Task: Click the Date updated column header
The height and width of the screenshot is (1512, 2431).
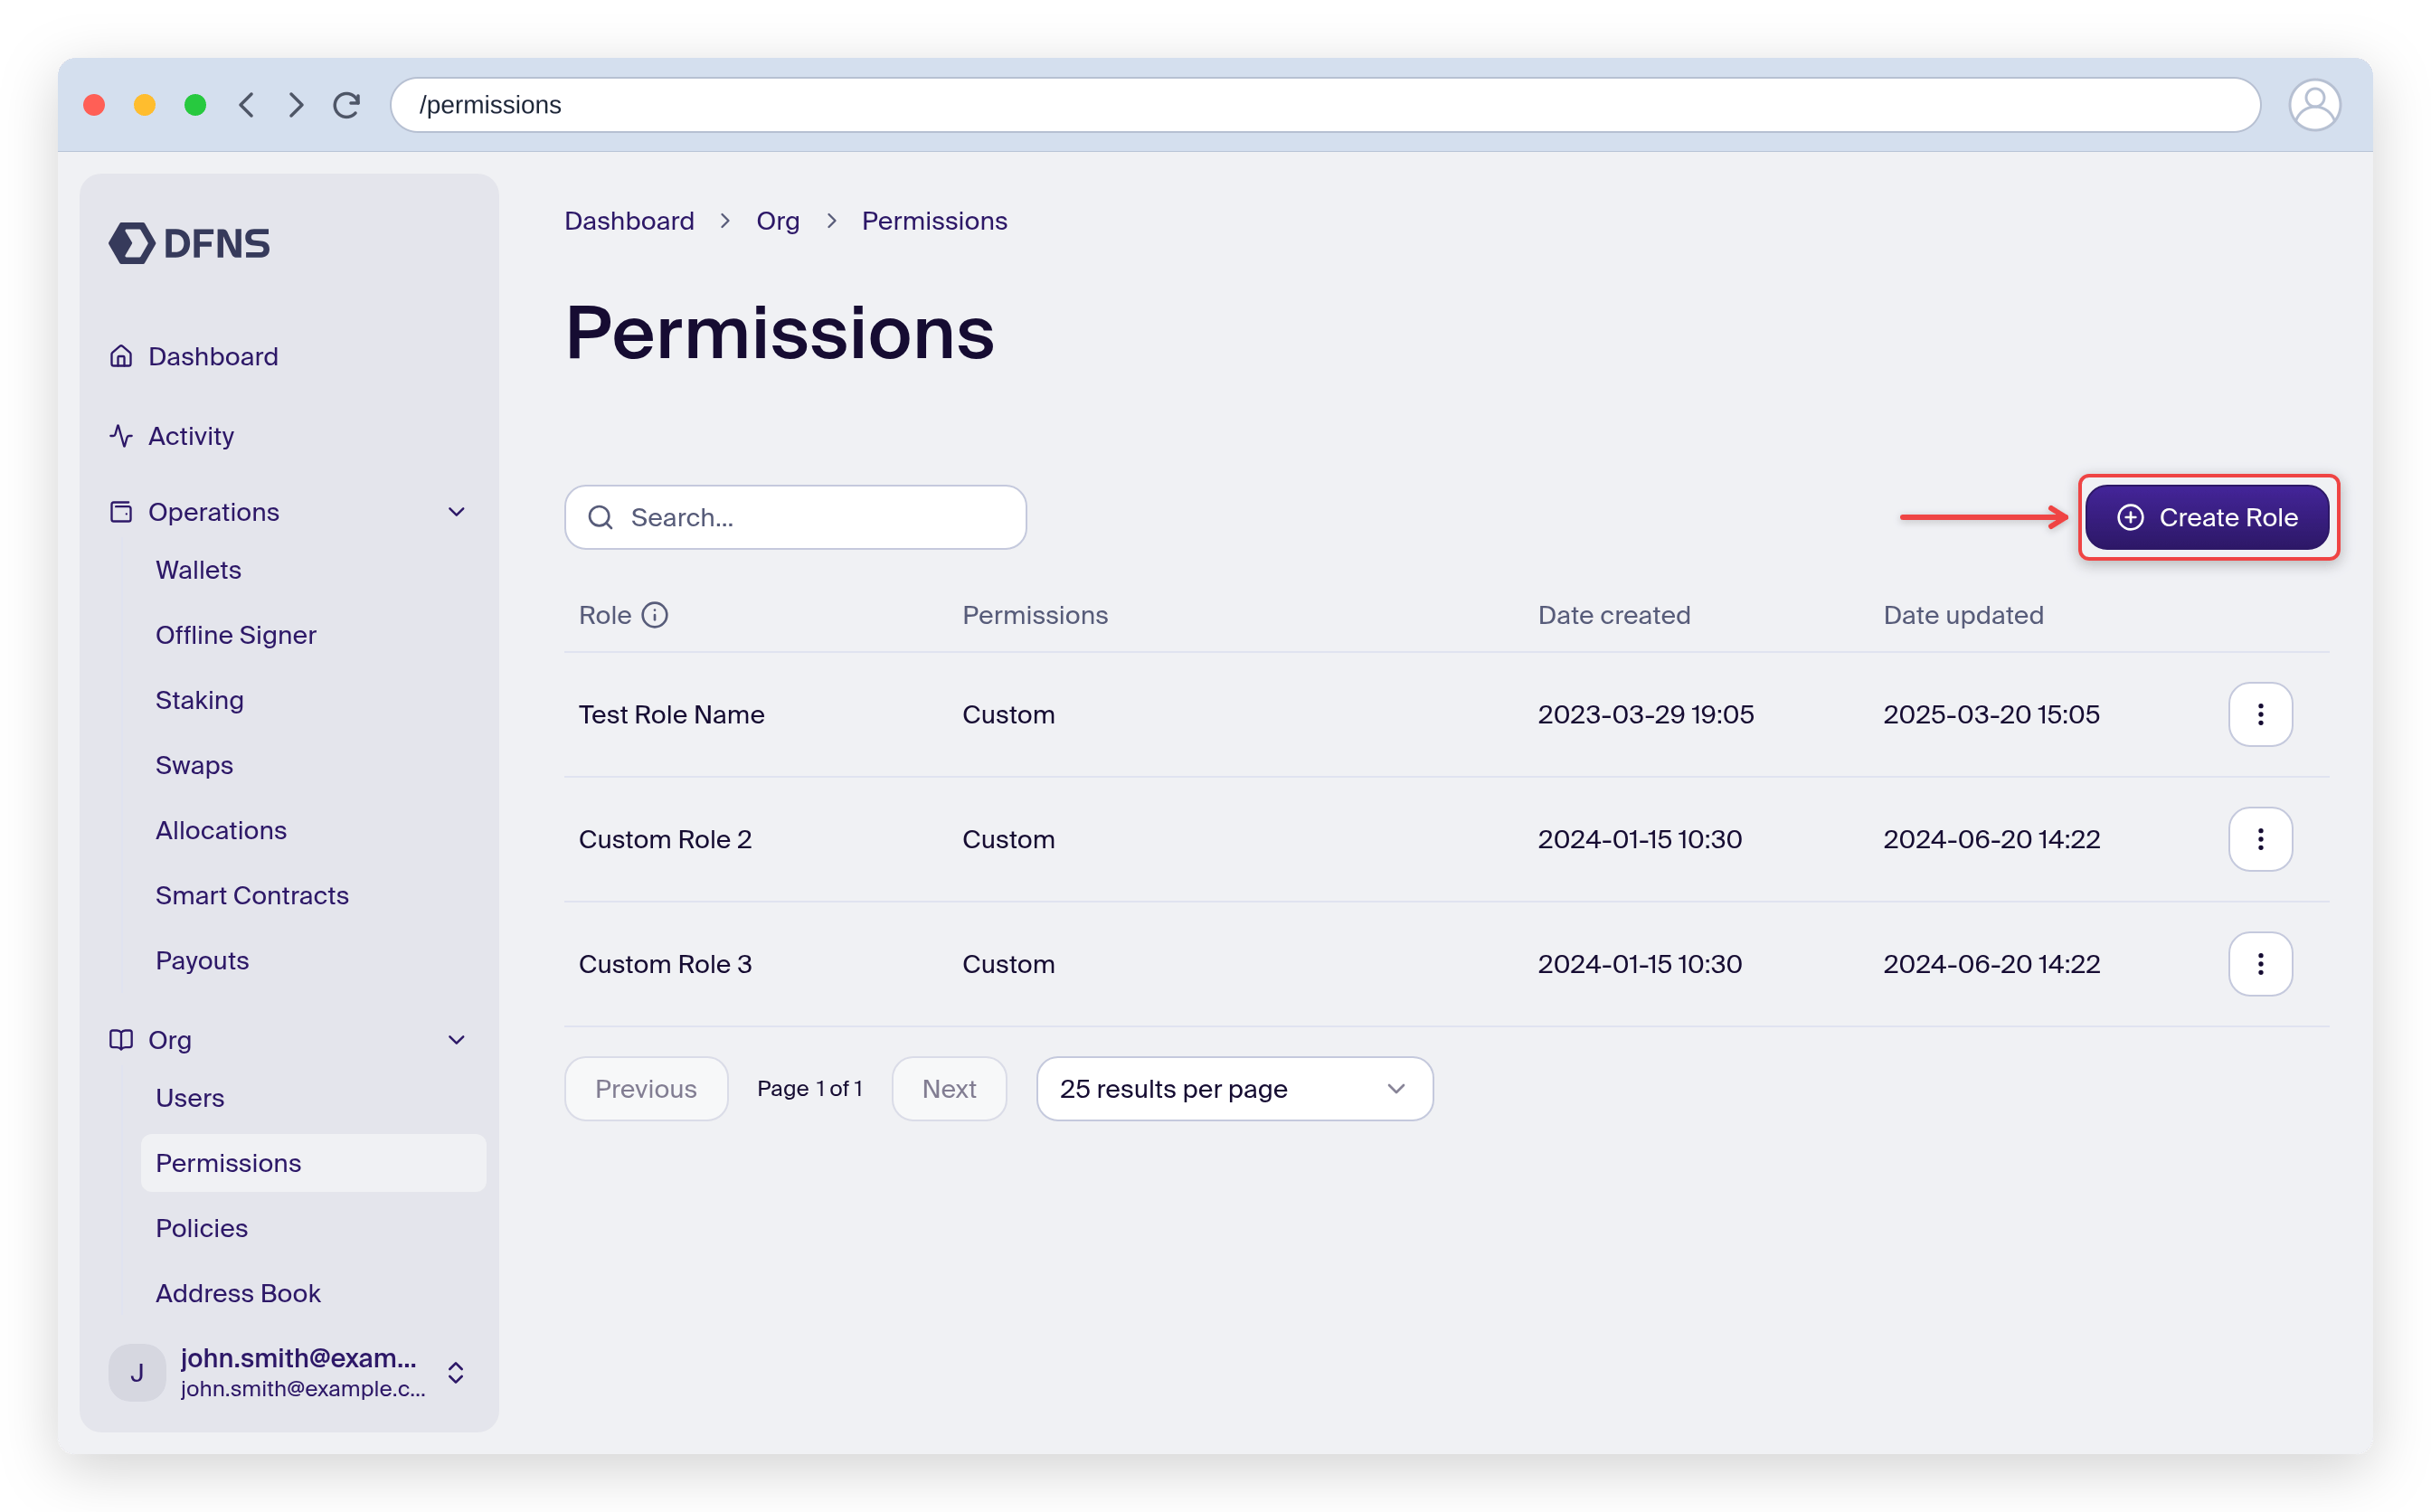Action: point(1963,615)
